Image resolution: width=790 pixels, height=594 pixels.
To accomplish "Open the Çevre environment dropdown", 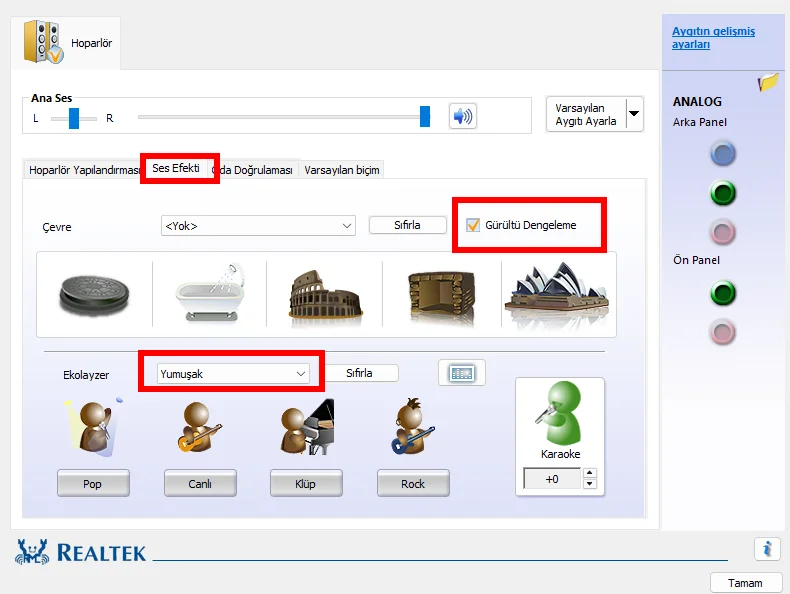I will [x=258, y=226].
